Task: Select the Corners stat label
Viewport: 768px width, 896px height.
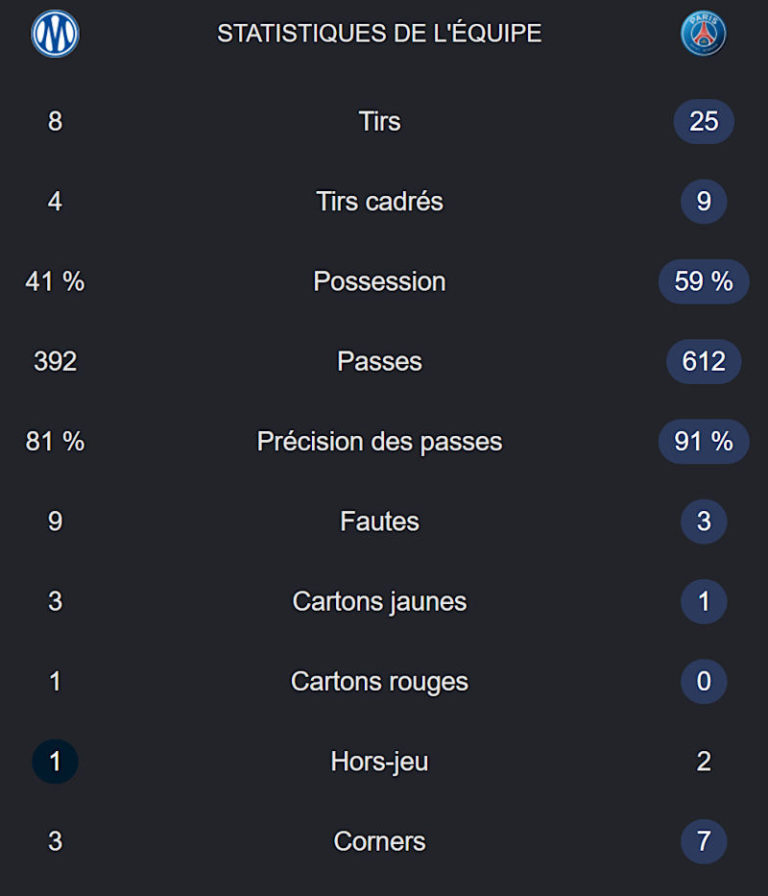Action: 379,841
